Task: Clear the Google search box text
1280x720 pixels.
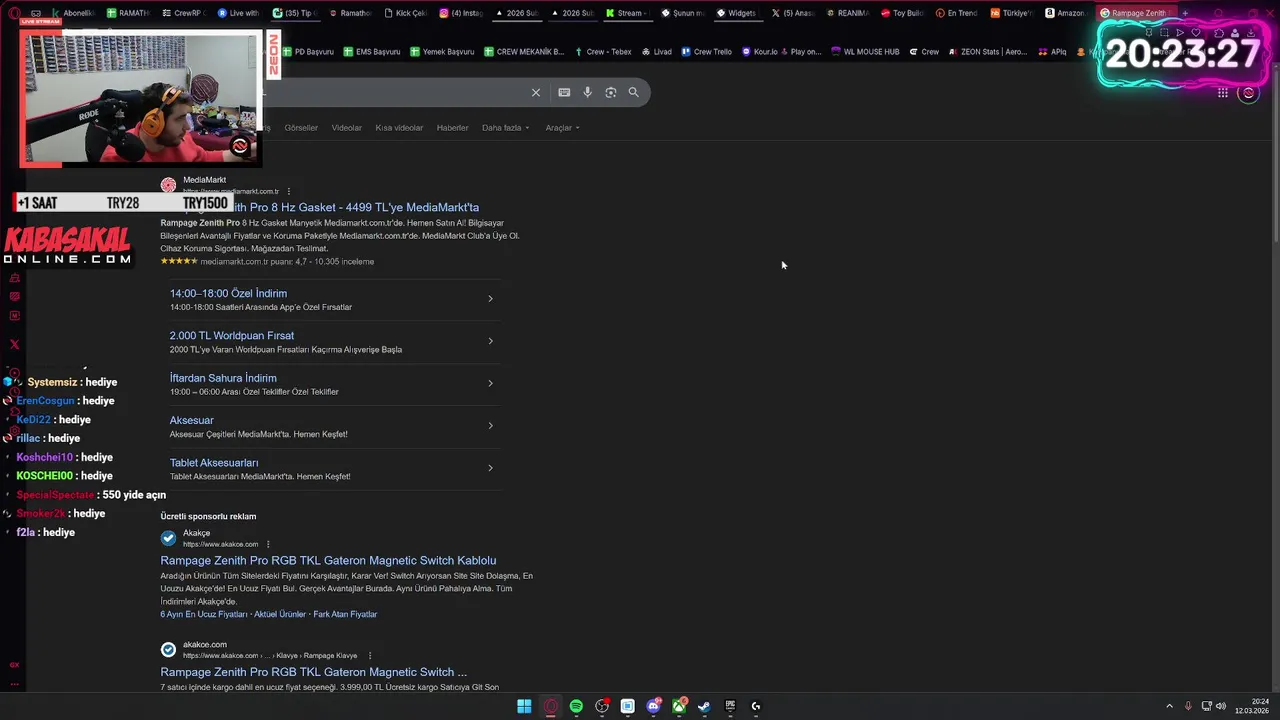Action: click(x=536, y=92)
